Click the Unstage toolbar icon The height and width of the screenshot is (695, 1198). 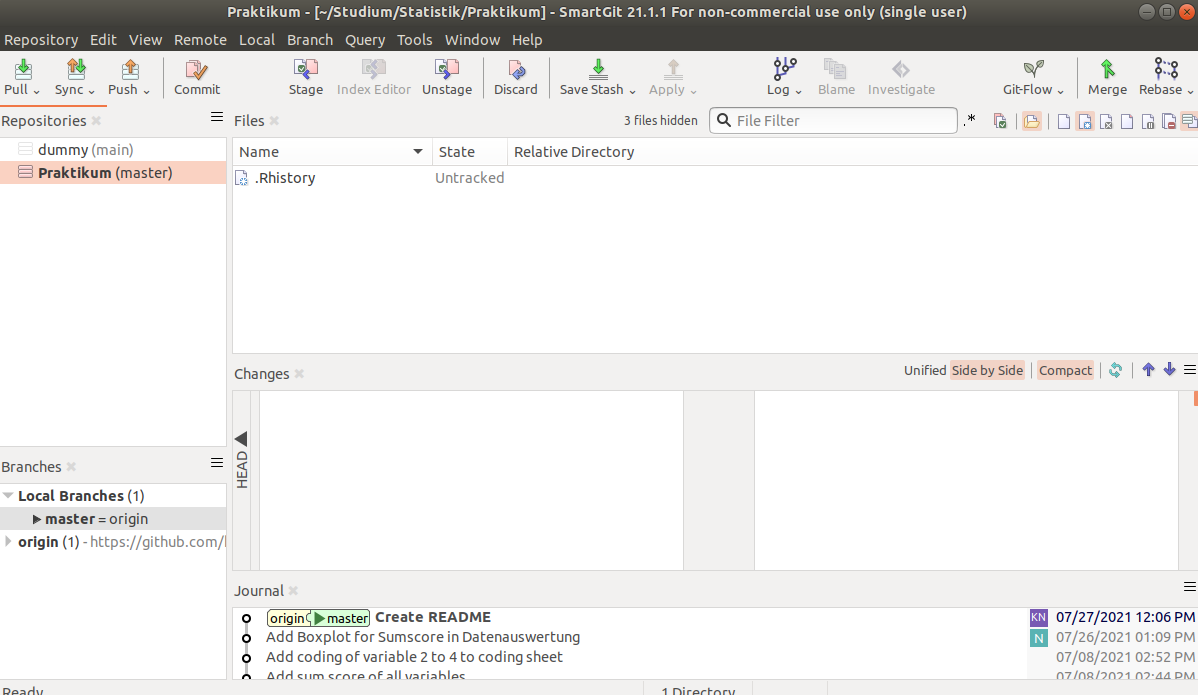tap(447, 70)
